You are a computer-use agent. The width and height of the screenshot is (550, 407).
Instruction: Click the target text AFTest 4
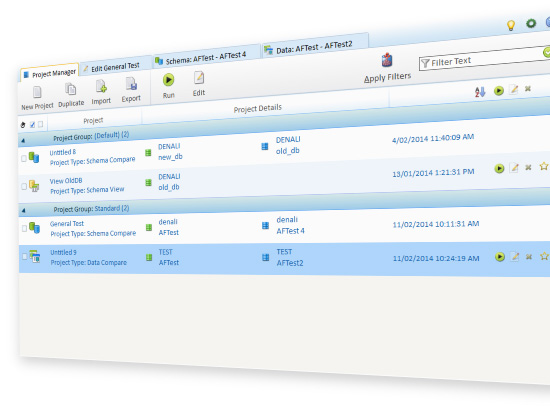point(290,231)
